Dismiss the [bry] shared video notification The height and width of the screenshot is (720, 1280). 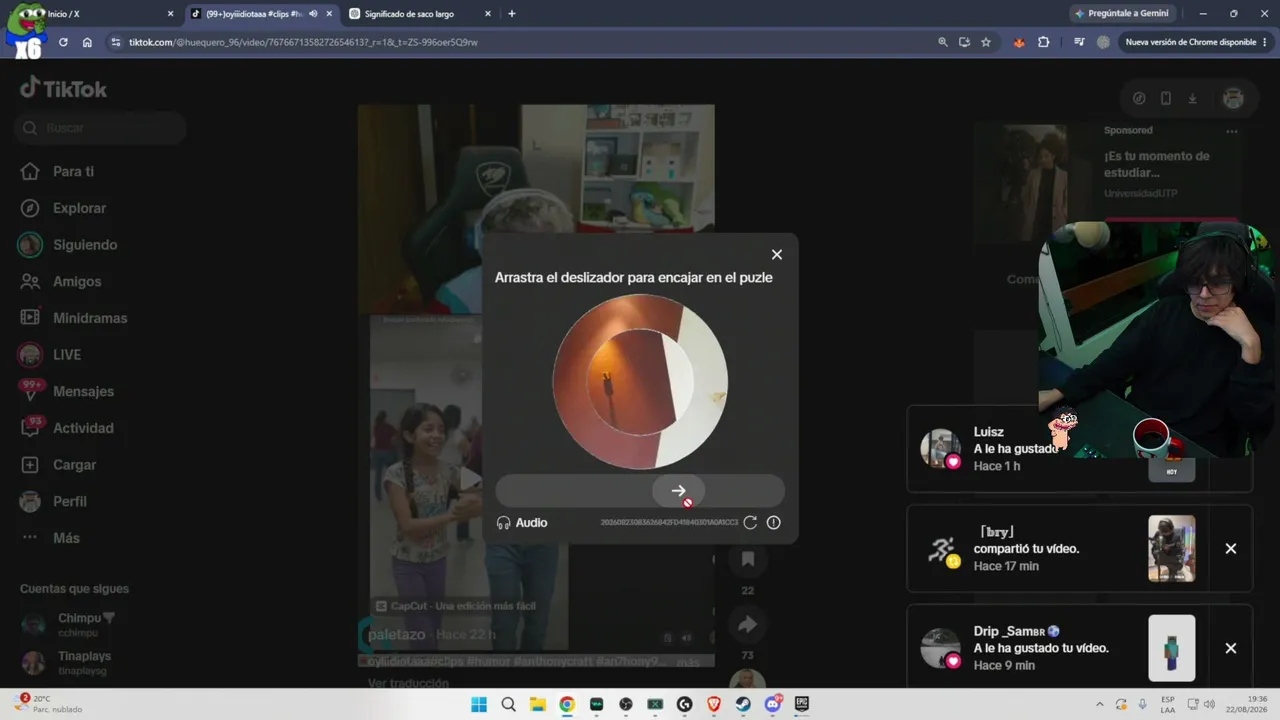(1231, 549)
